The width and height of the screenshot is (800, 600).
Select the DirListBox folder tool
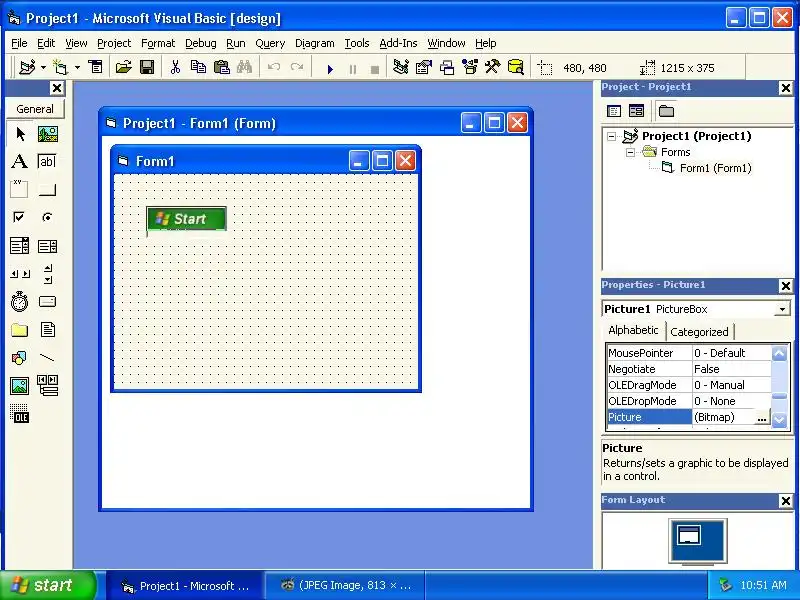(20, 330)
